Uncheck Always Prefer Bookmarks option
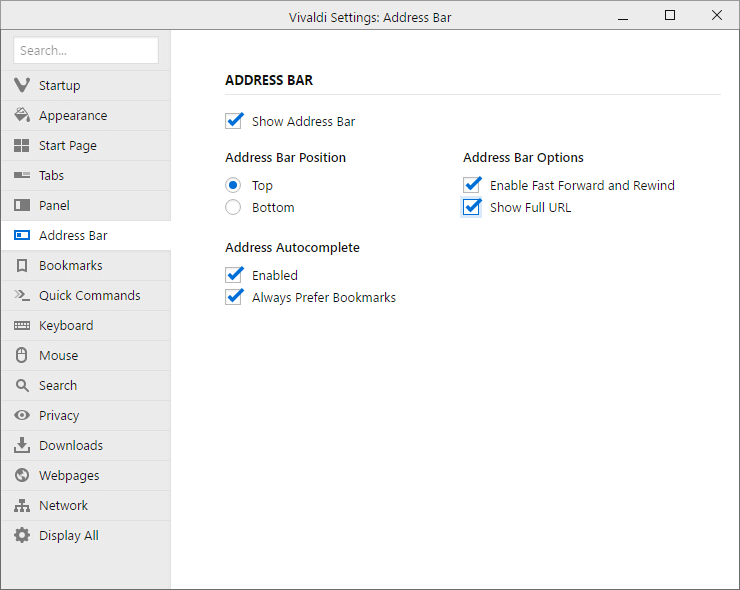740x590 pixels. click(x=234, y=297)
